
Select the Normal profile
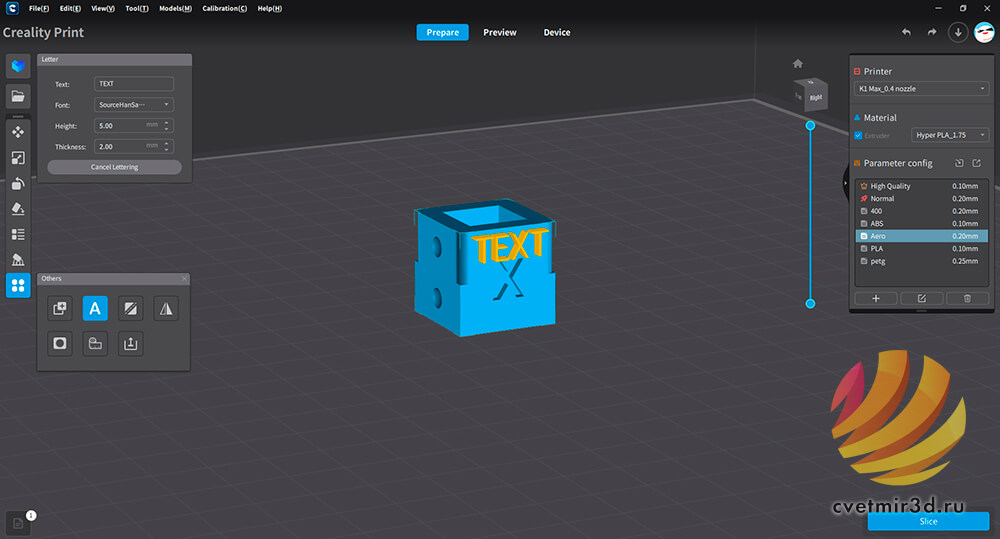click(x=922, y=198)
